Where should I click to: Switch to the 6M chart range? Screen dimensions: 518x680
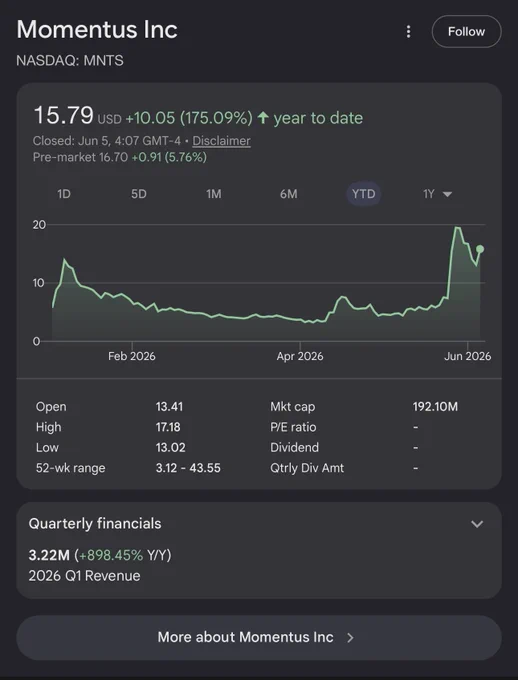[289, 194]
